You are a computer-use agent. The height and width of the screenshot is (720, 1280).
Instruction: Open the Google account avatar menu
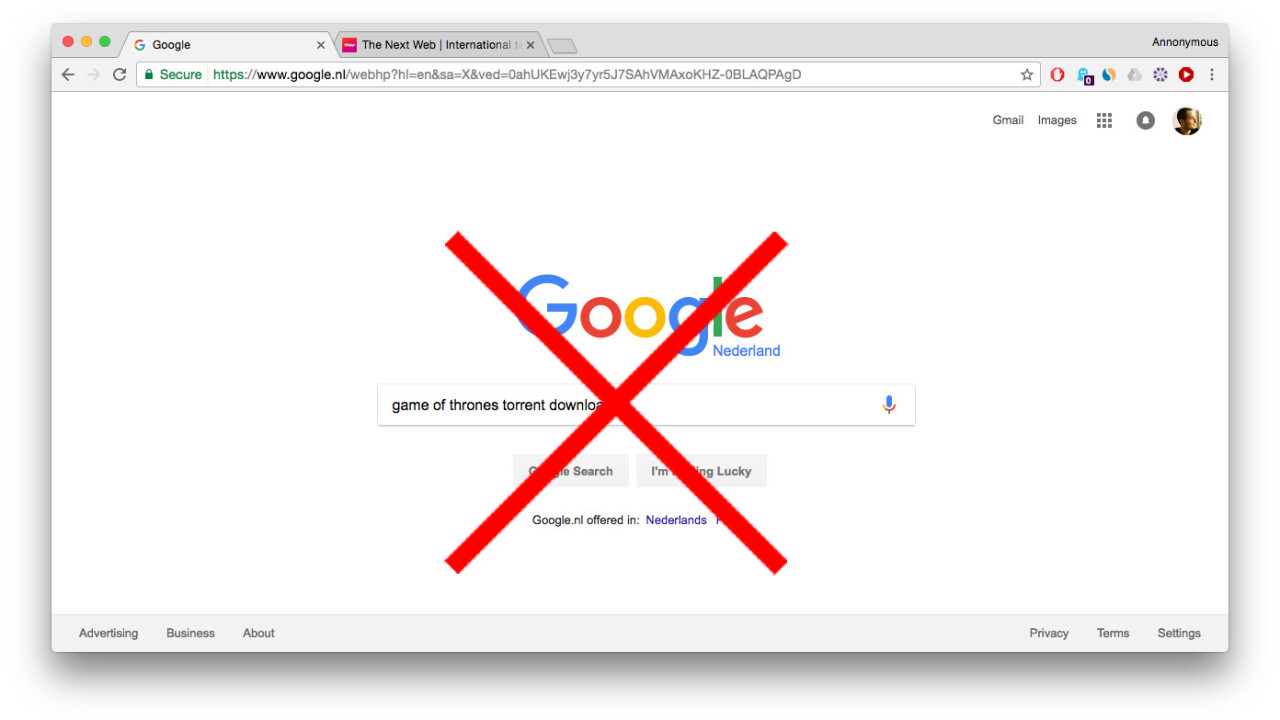[x=1187, y=121]
